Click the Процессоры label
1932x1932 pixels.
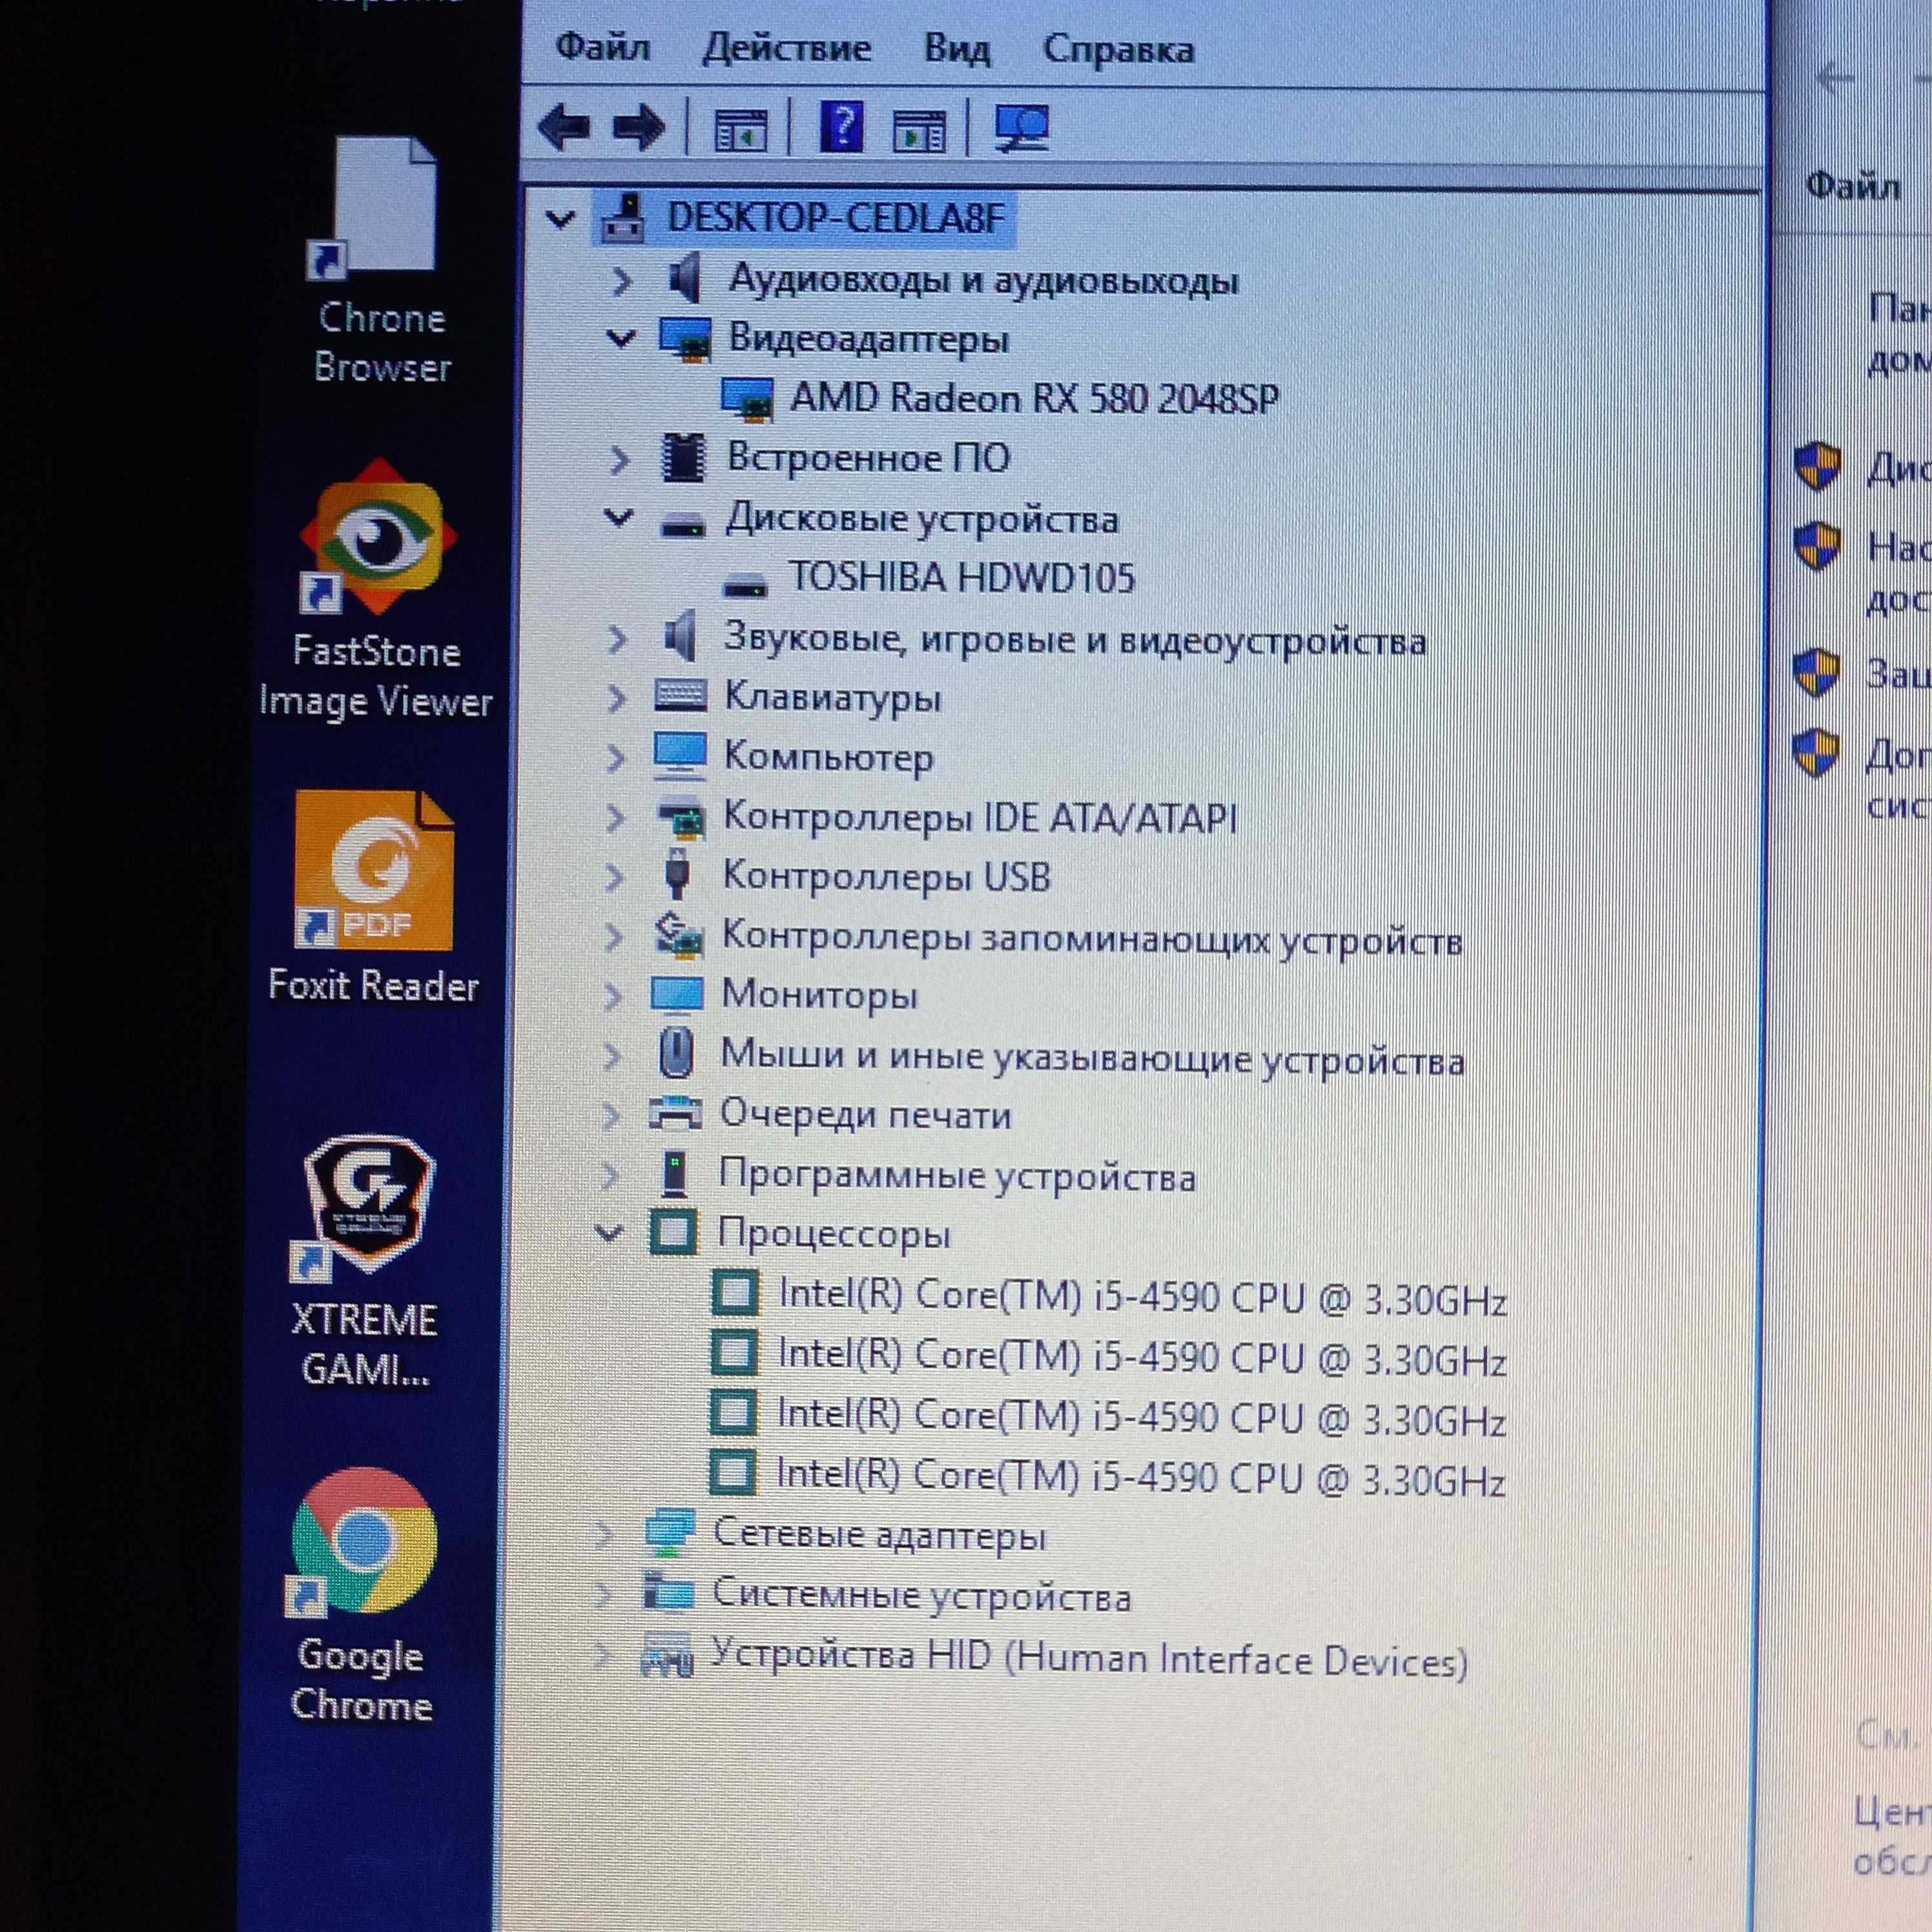(833, 1235)
